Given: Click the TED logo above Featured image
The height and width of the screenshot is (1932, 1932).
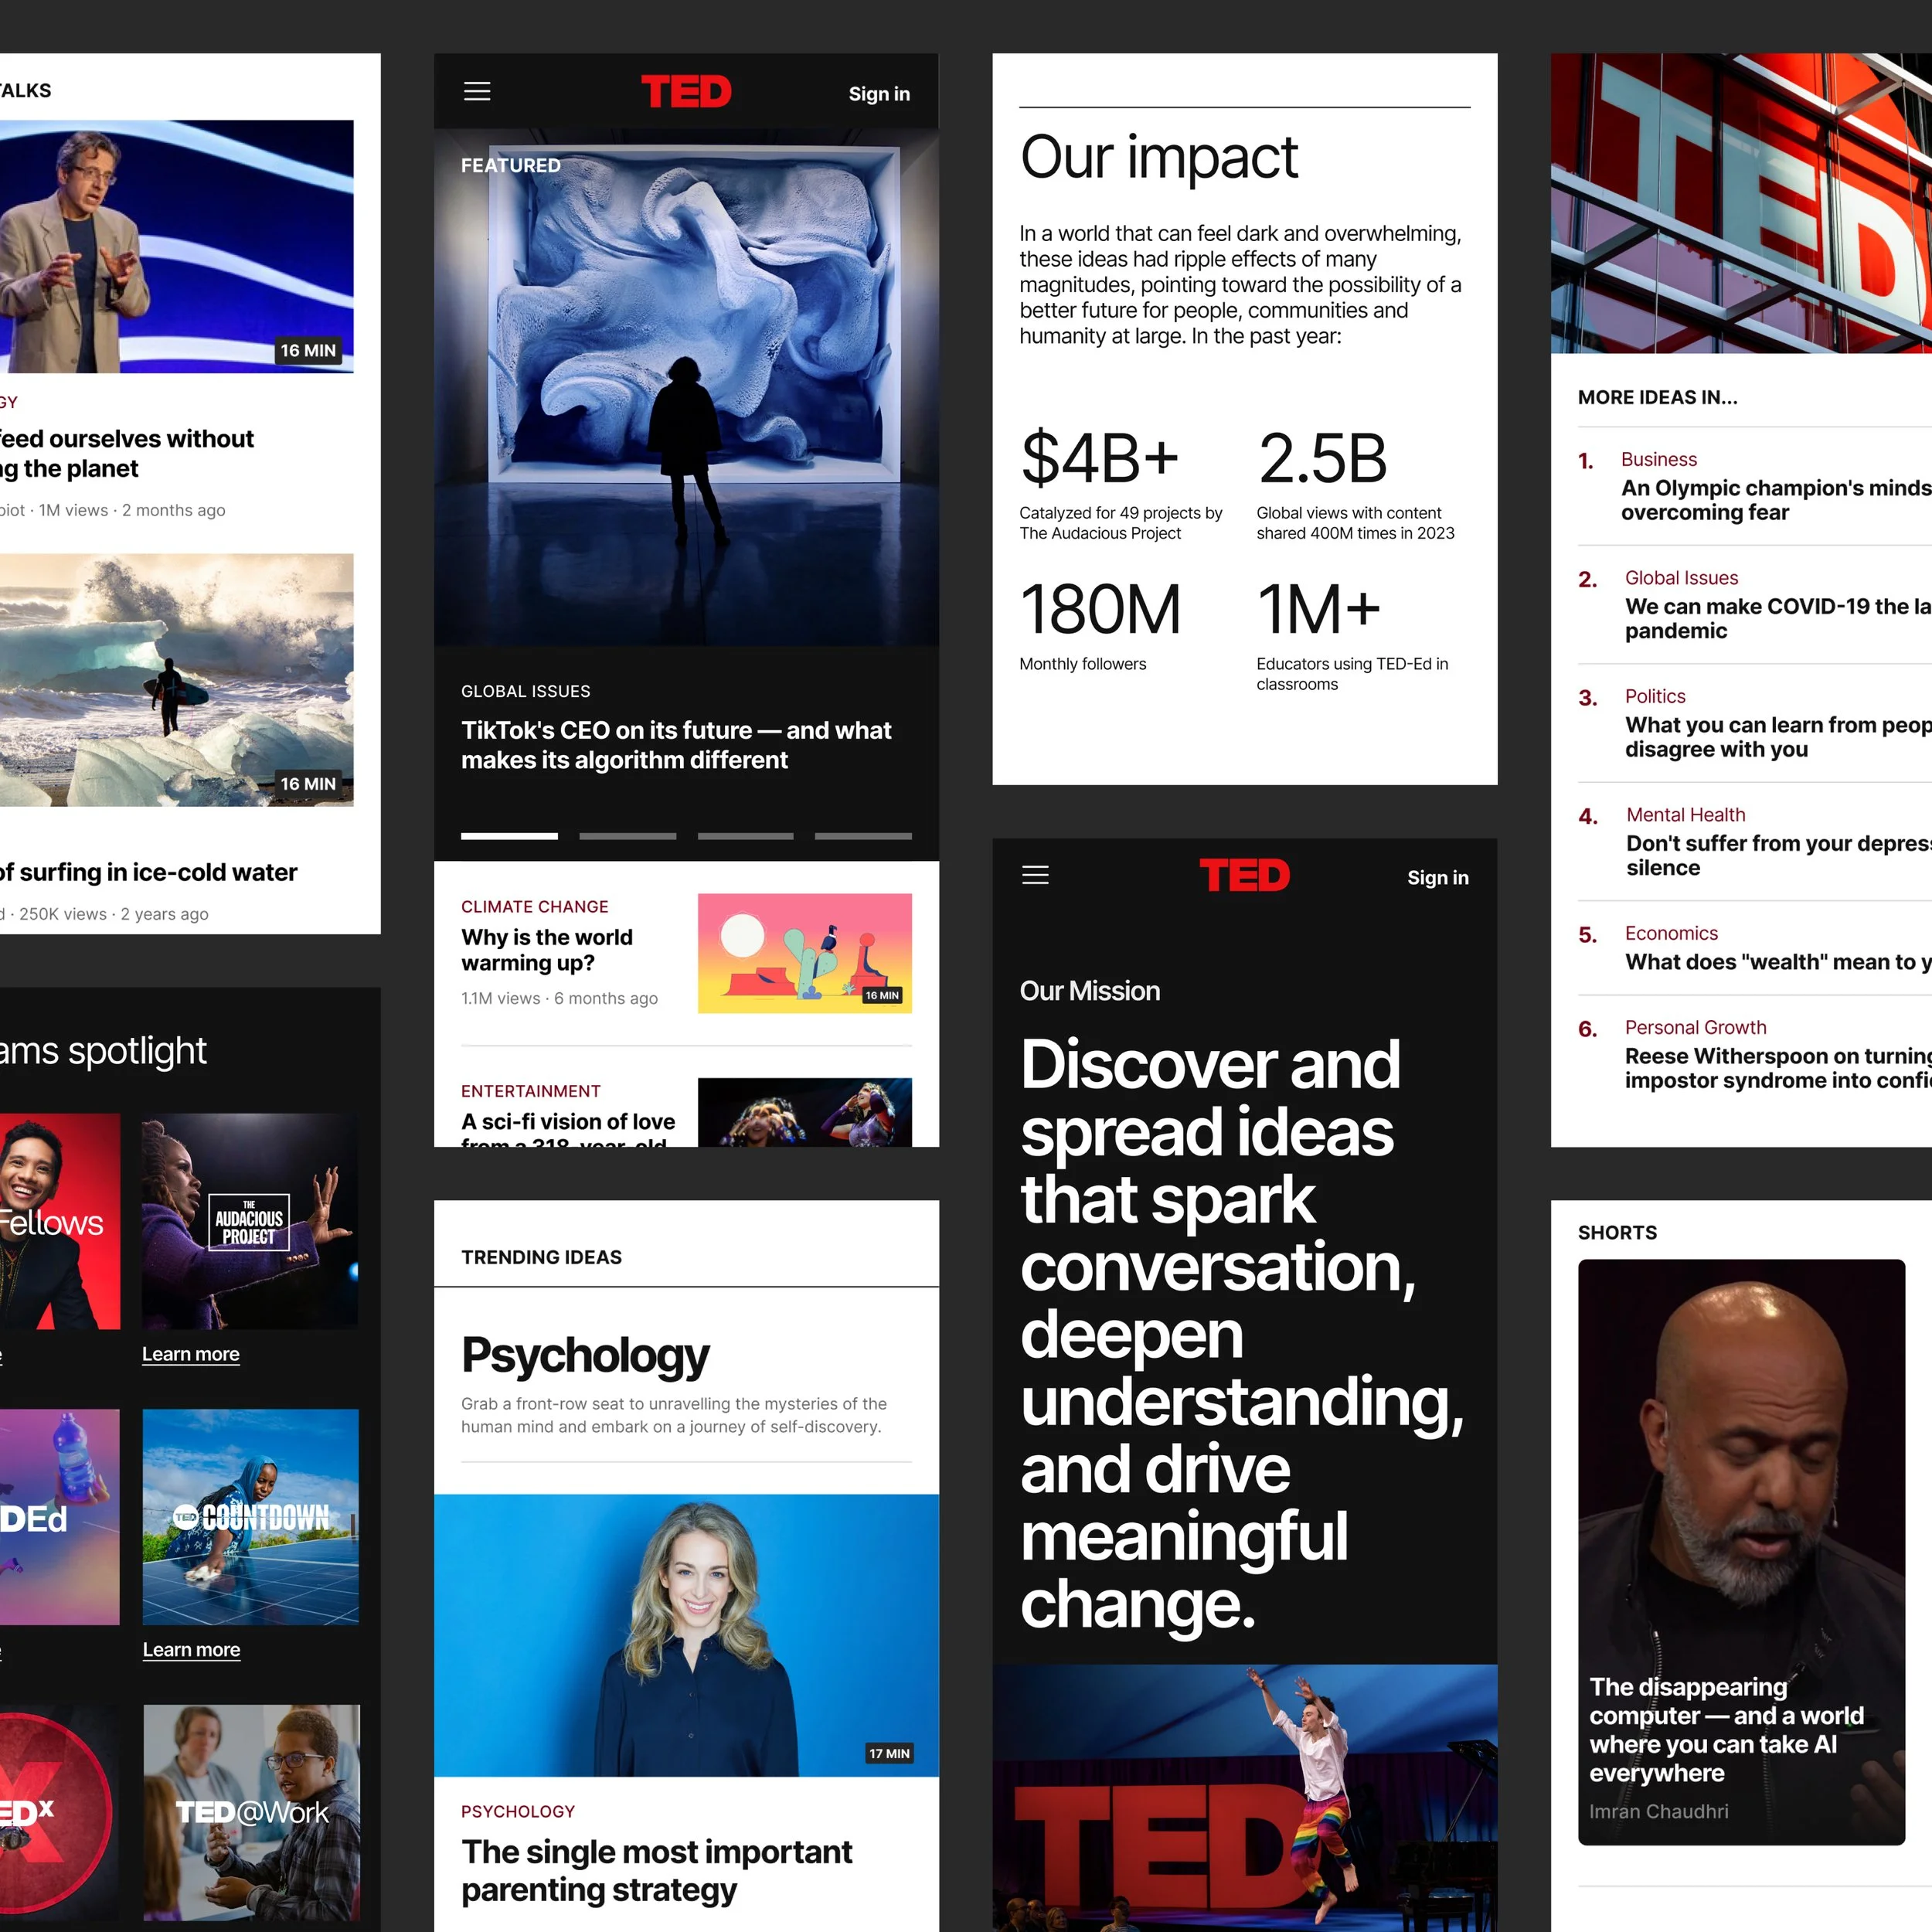Looking at the screenshot, I should point(686,92).
